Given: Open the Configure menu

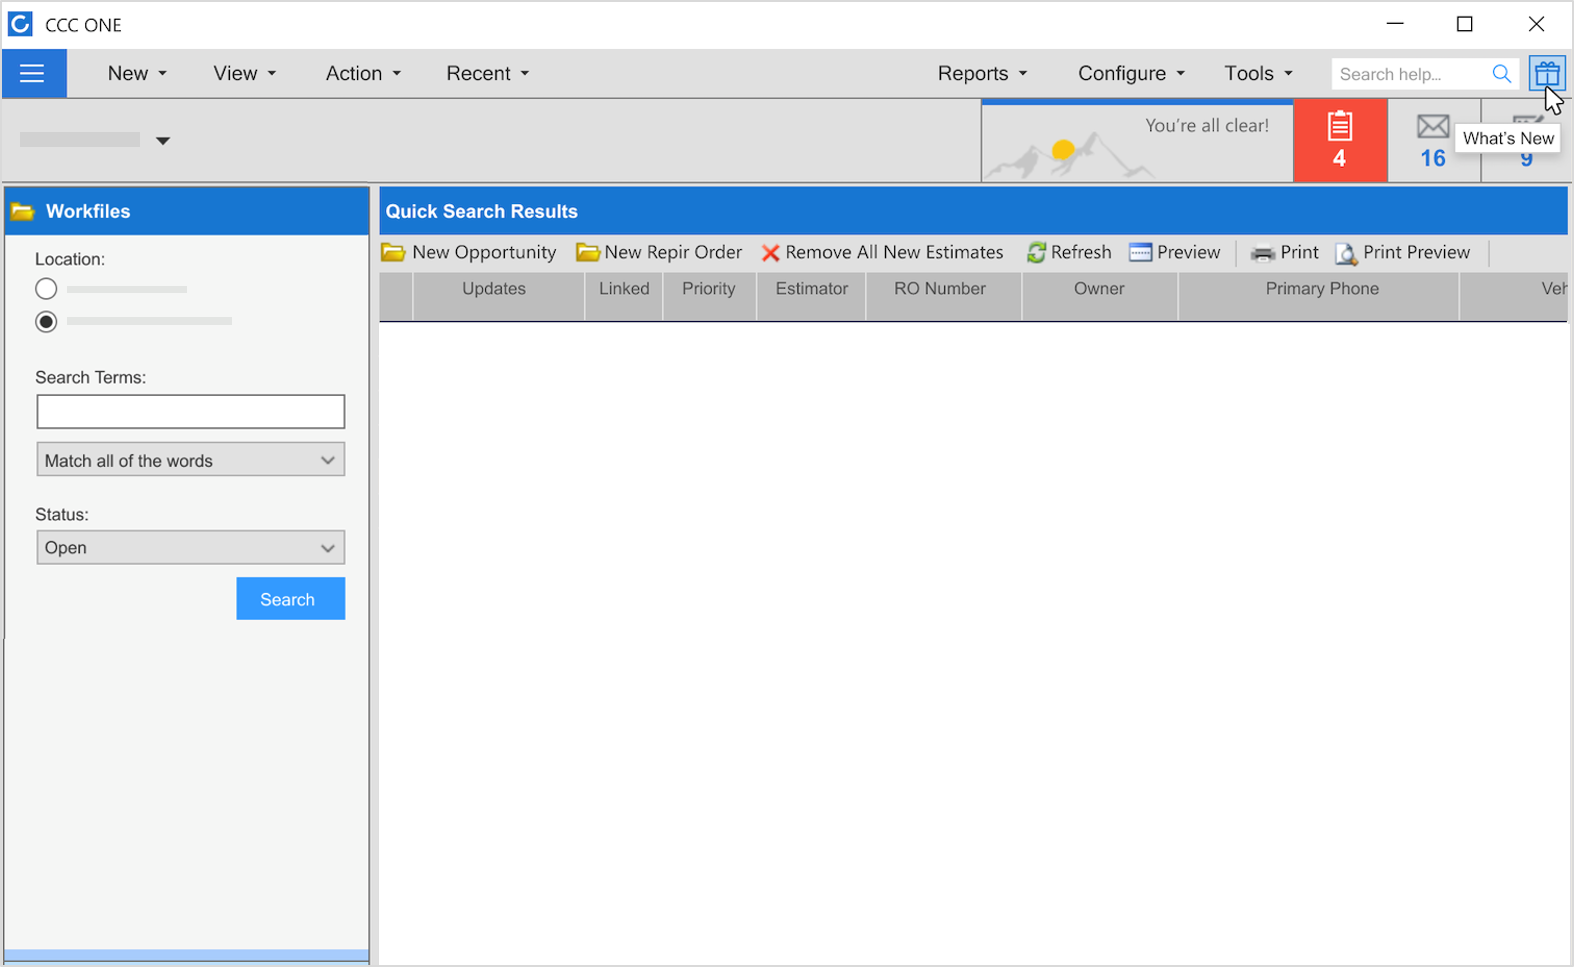Looking at the screenshot, I should click(1130, 74).
